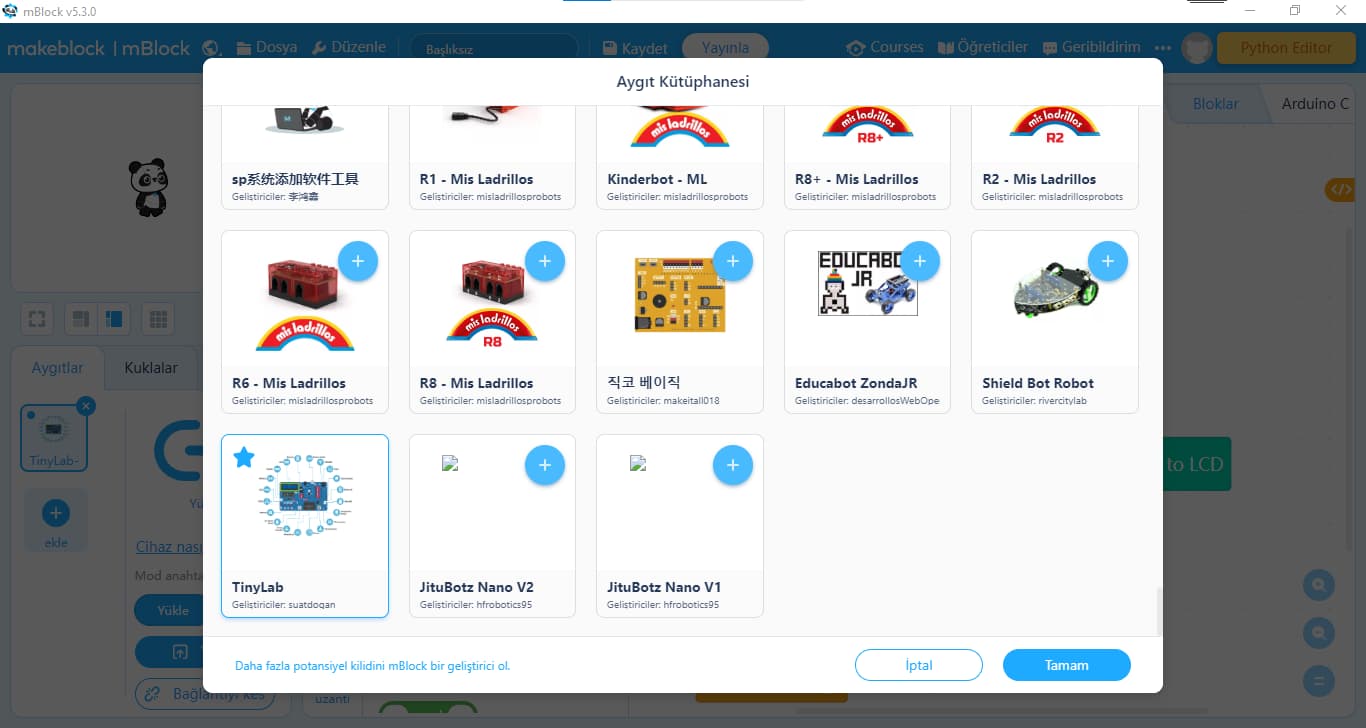Image resolution: width=1366 pixels, height=728 pixels.
Task: Remove the TinyLab device with its X
Action: pyautogui.click(x=86, y=406)
